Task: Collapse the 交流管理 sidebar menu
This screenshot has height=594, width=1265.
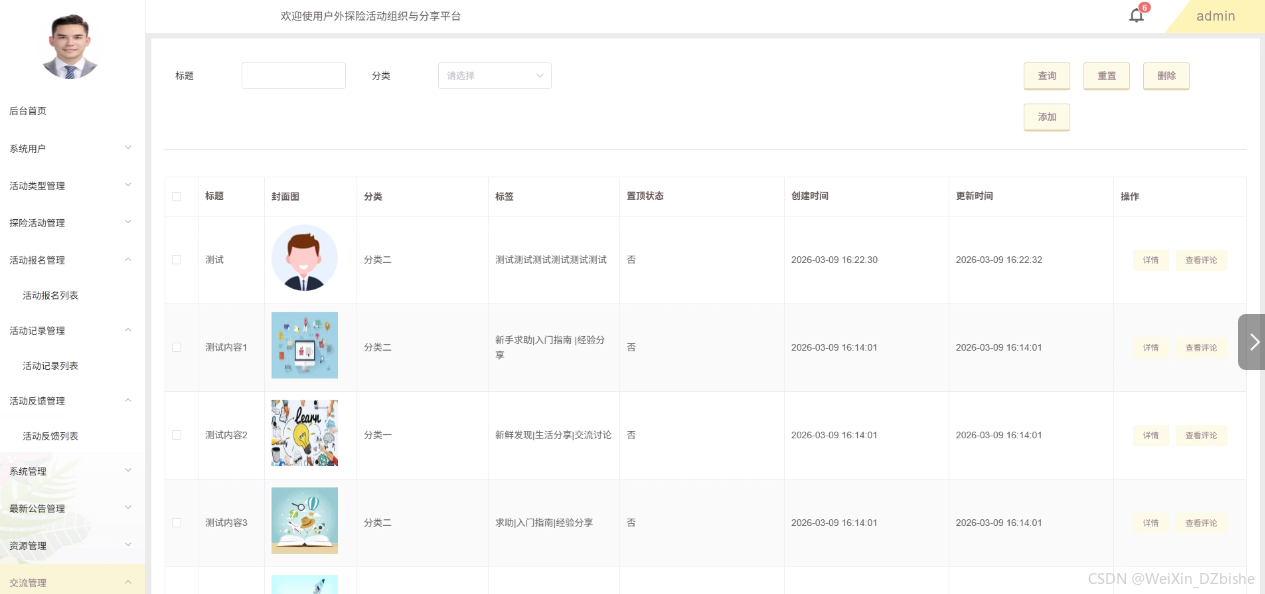Action: 72,582
